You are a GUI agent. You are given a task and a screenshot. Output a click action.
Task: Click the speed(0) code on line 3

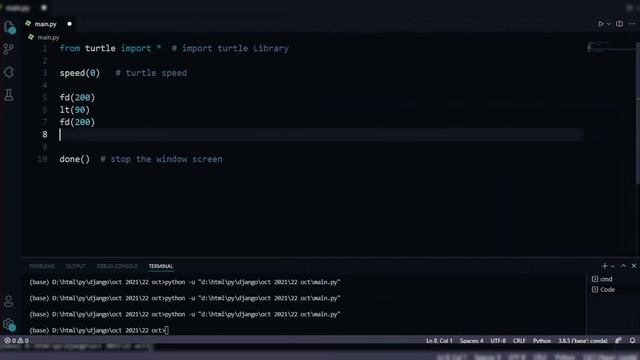80,73
